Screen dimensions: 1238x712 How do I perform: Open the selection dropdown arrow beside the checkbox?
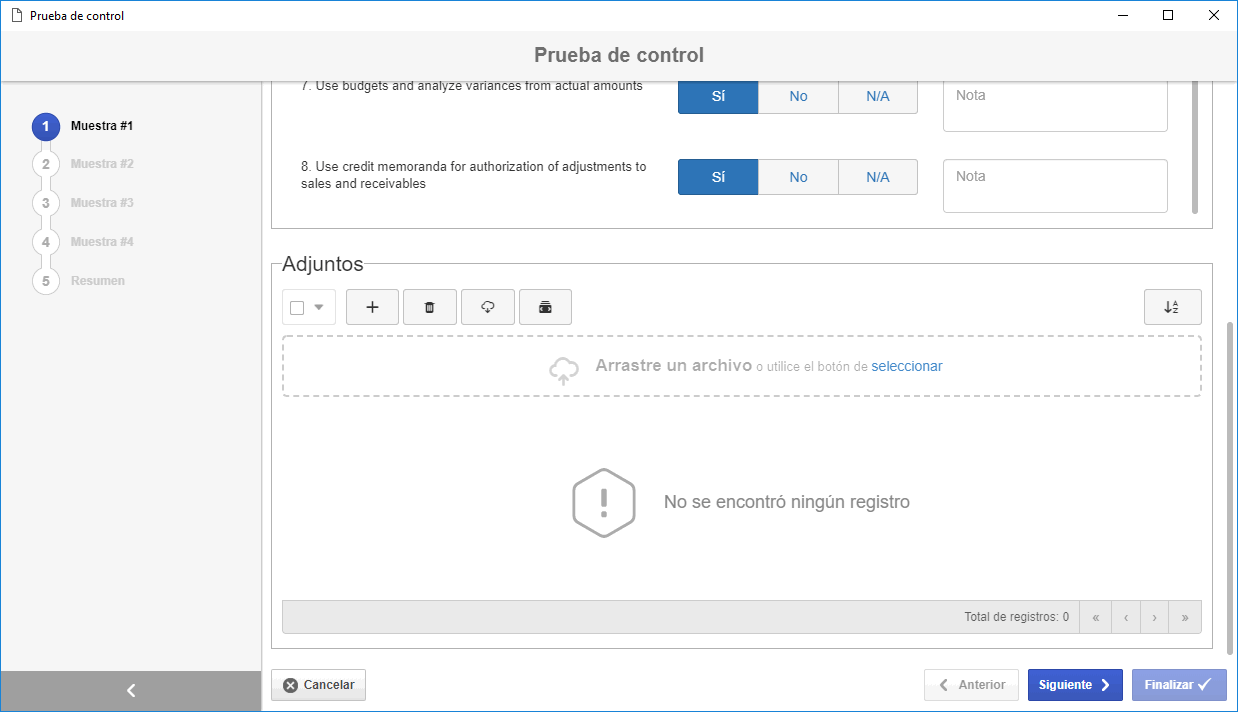[319, 308]
